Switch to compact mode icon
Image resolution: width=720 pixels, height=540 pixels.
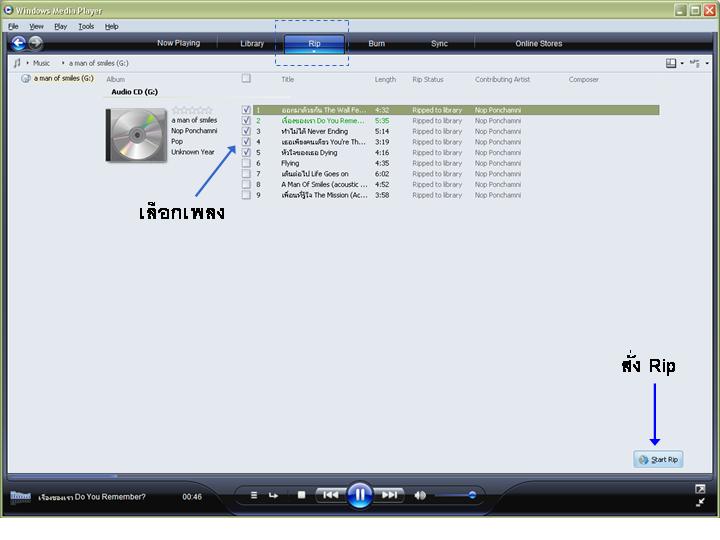(x=700, y=502)
